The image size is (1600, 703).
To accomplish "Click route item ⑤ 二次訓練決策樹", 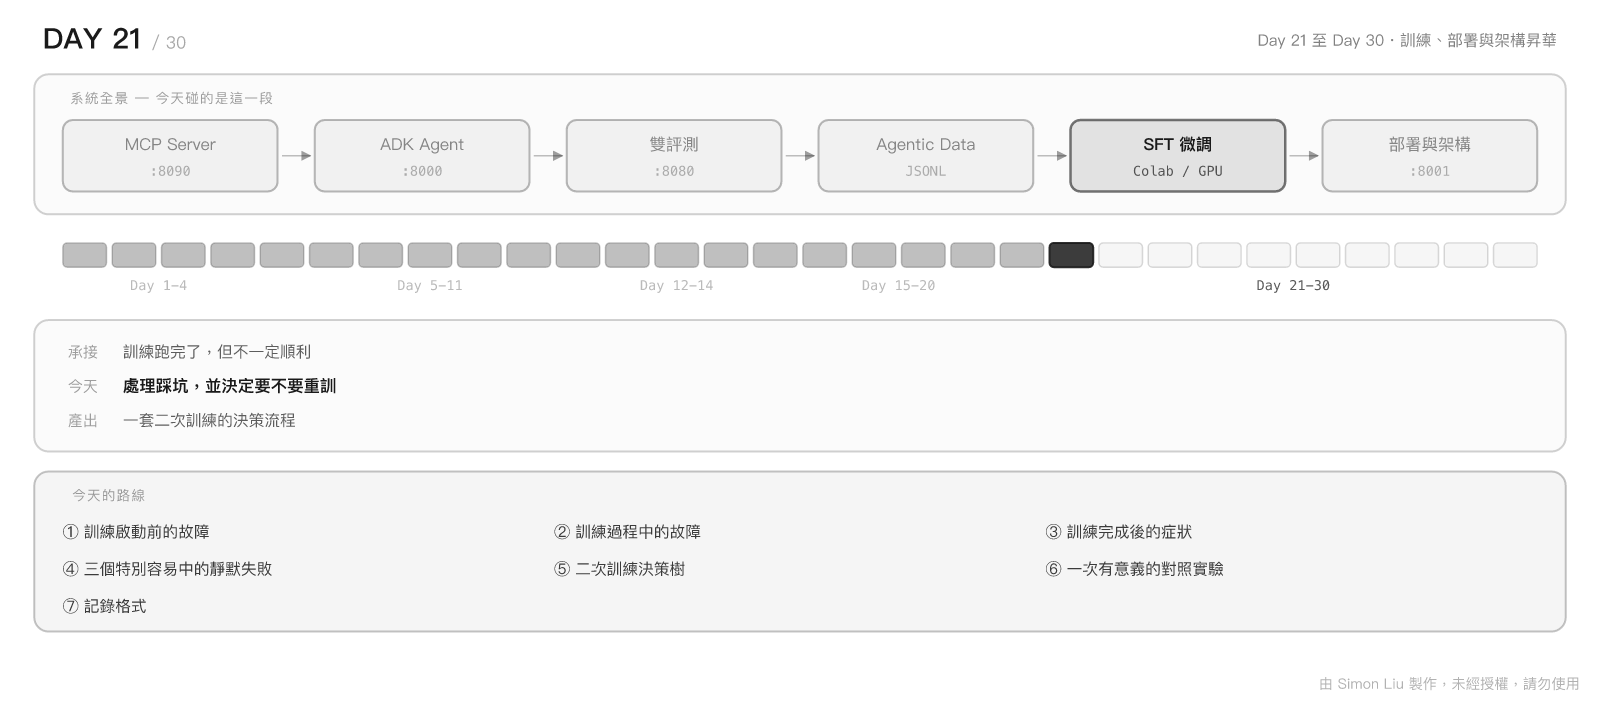I will coord(619,569).
